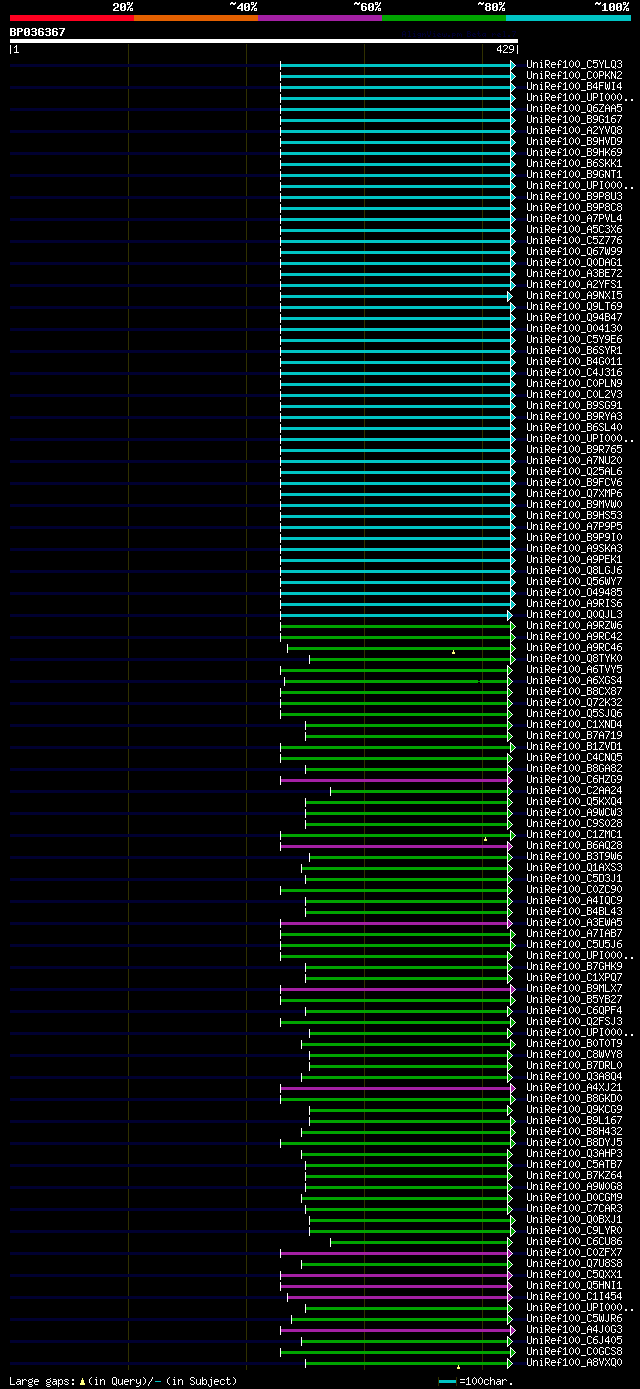640x1389 pixels.
Task: Click the UniRef100_C0ZFX7 label
Action: point(574,1253)
